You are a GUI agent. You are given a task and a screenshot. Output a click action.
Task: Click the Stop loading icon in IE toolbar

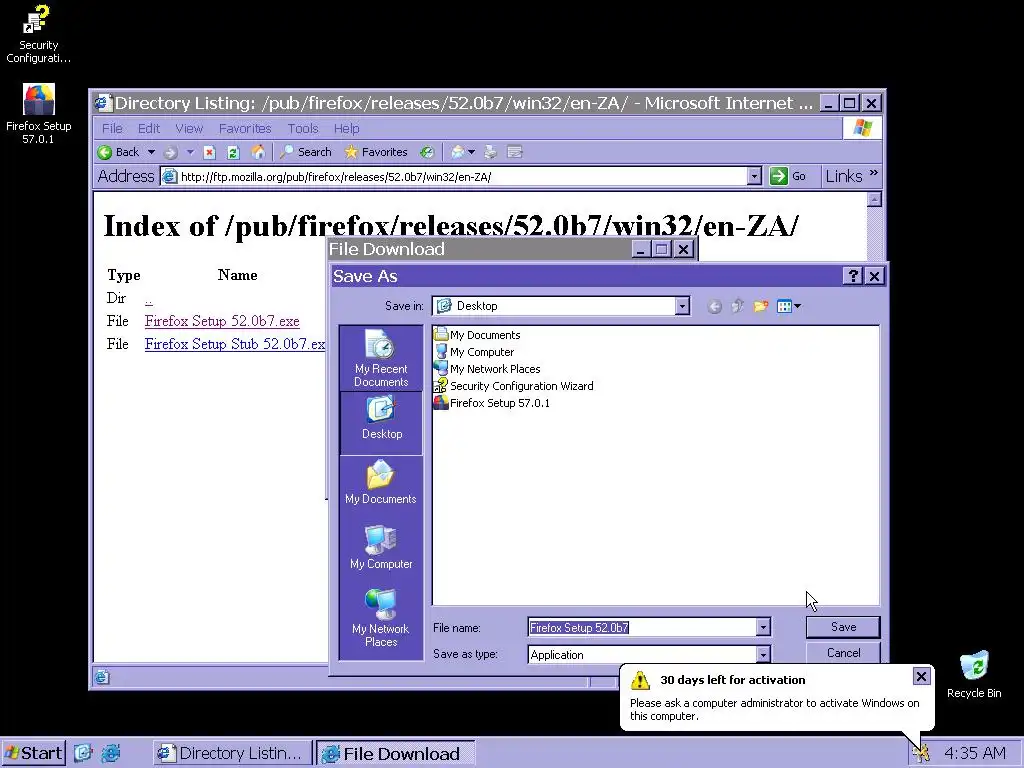[209, 152]
